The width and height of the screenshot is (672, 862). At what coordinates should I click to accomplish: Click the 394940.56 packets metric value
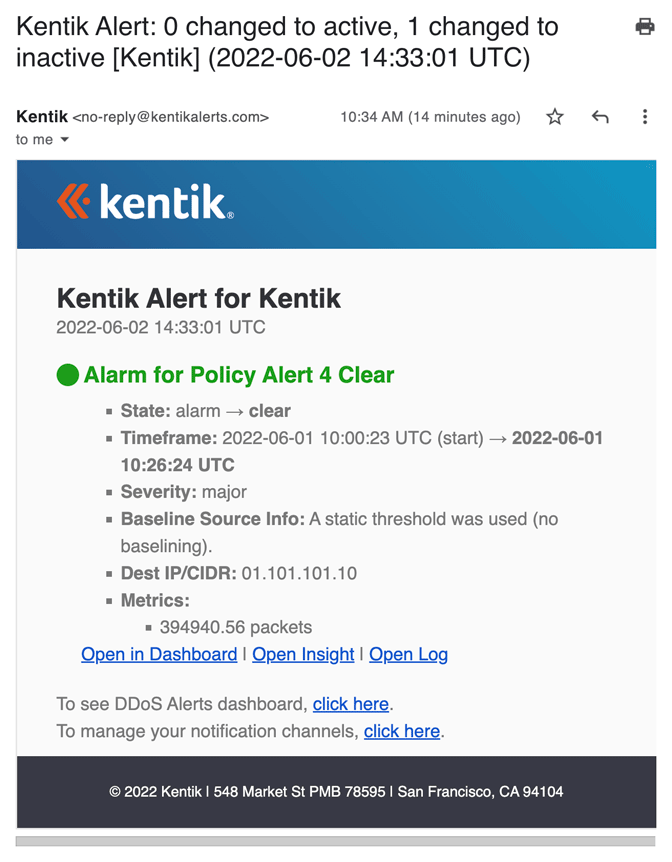tap(236, 628)
